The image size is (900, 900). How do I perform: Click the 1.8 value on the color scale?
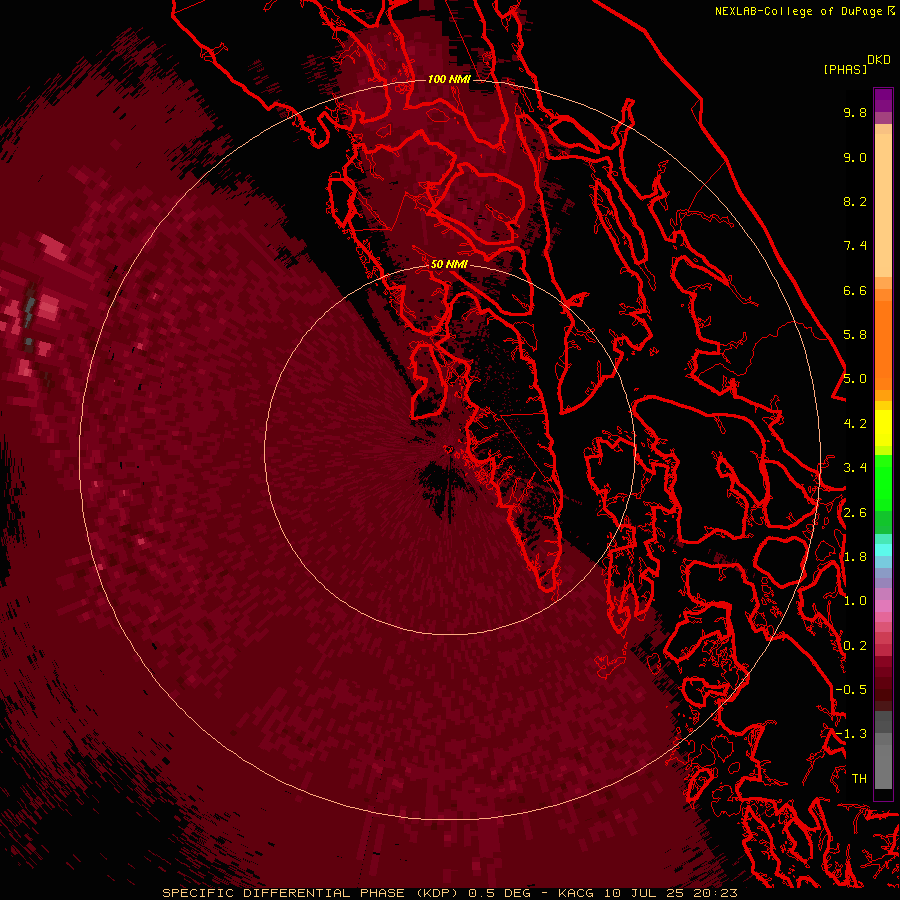[855, 557]
